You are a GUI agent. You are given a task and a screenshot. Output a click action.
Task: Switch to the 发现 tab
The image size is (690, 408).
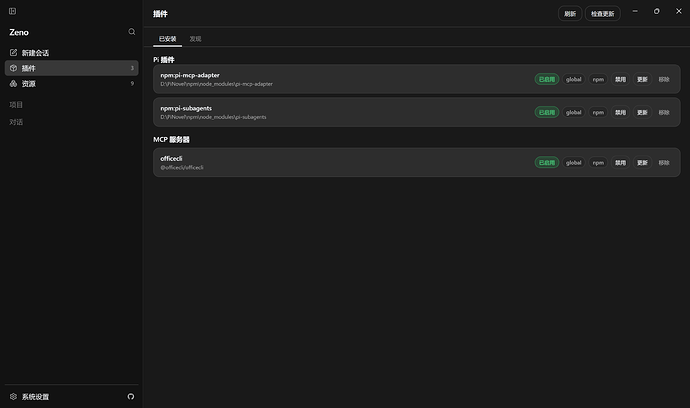(195, 39)
